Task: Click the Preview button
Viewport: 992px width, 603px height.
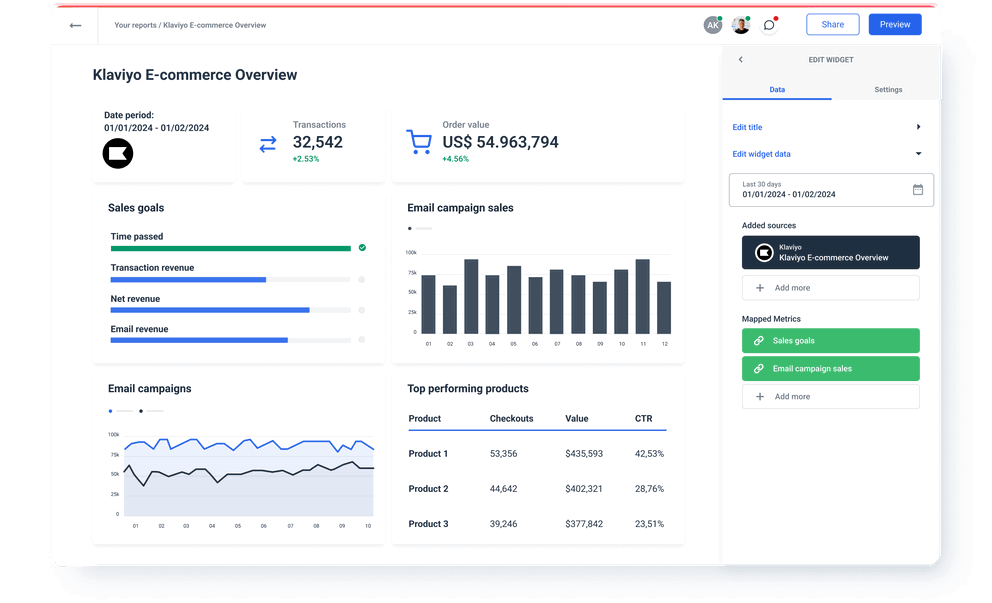Action: [894, 24]
